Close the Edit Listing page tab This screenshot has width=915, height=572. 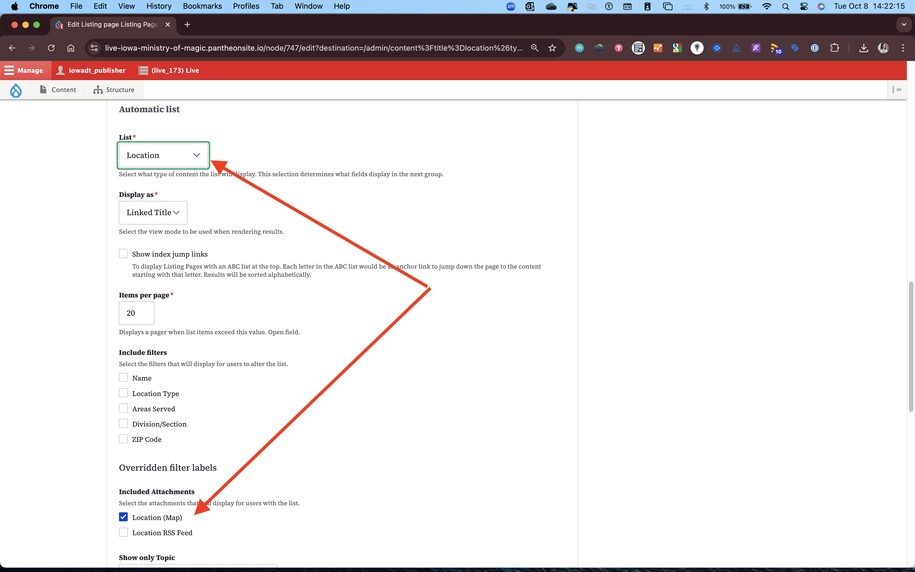tap(167, 25)
